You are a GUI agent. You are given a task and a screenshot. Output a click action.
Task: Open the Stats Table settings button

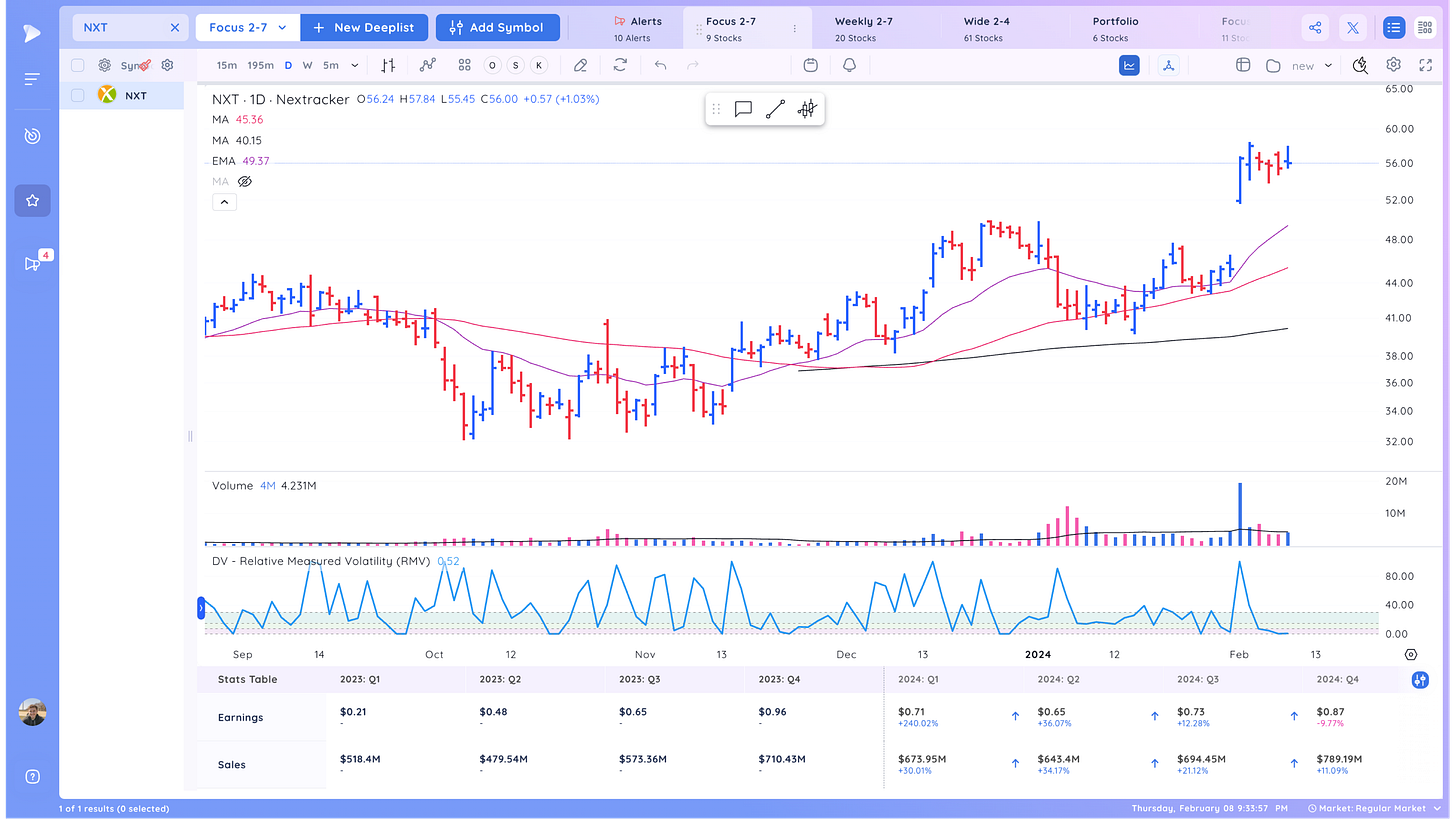[1420, 680]
